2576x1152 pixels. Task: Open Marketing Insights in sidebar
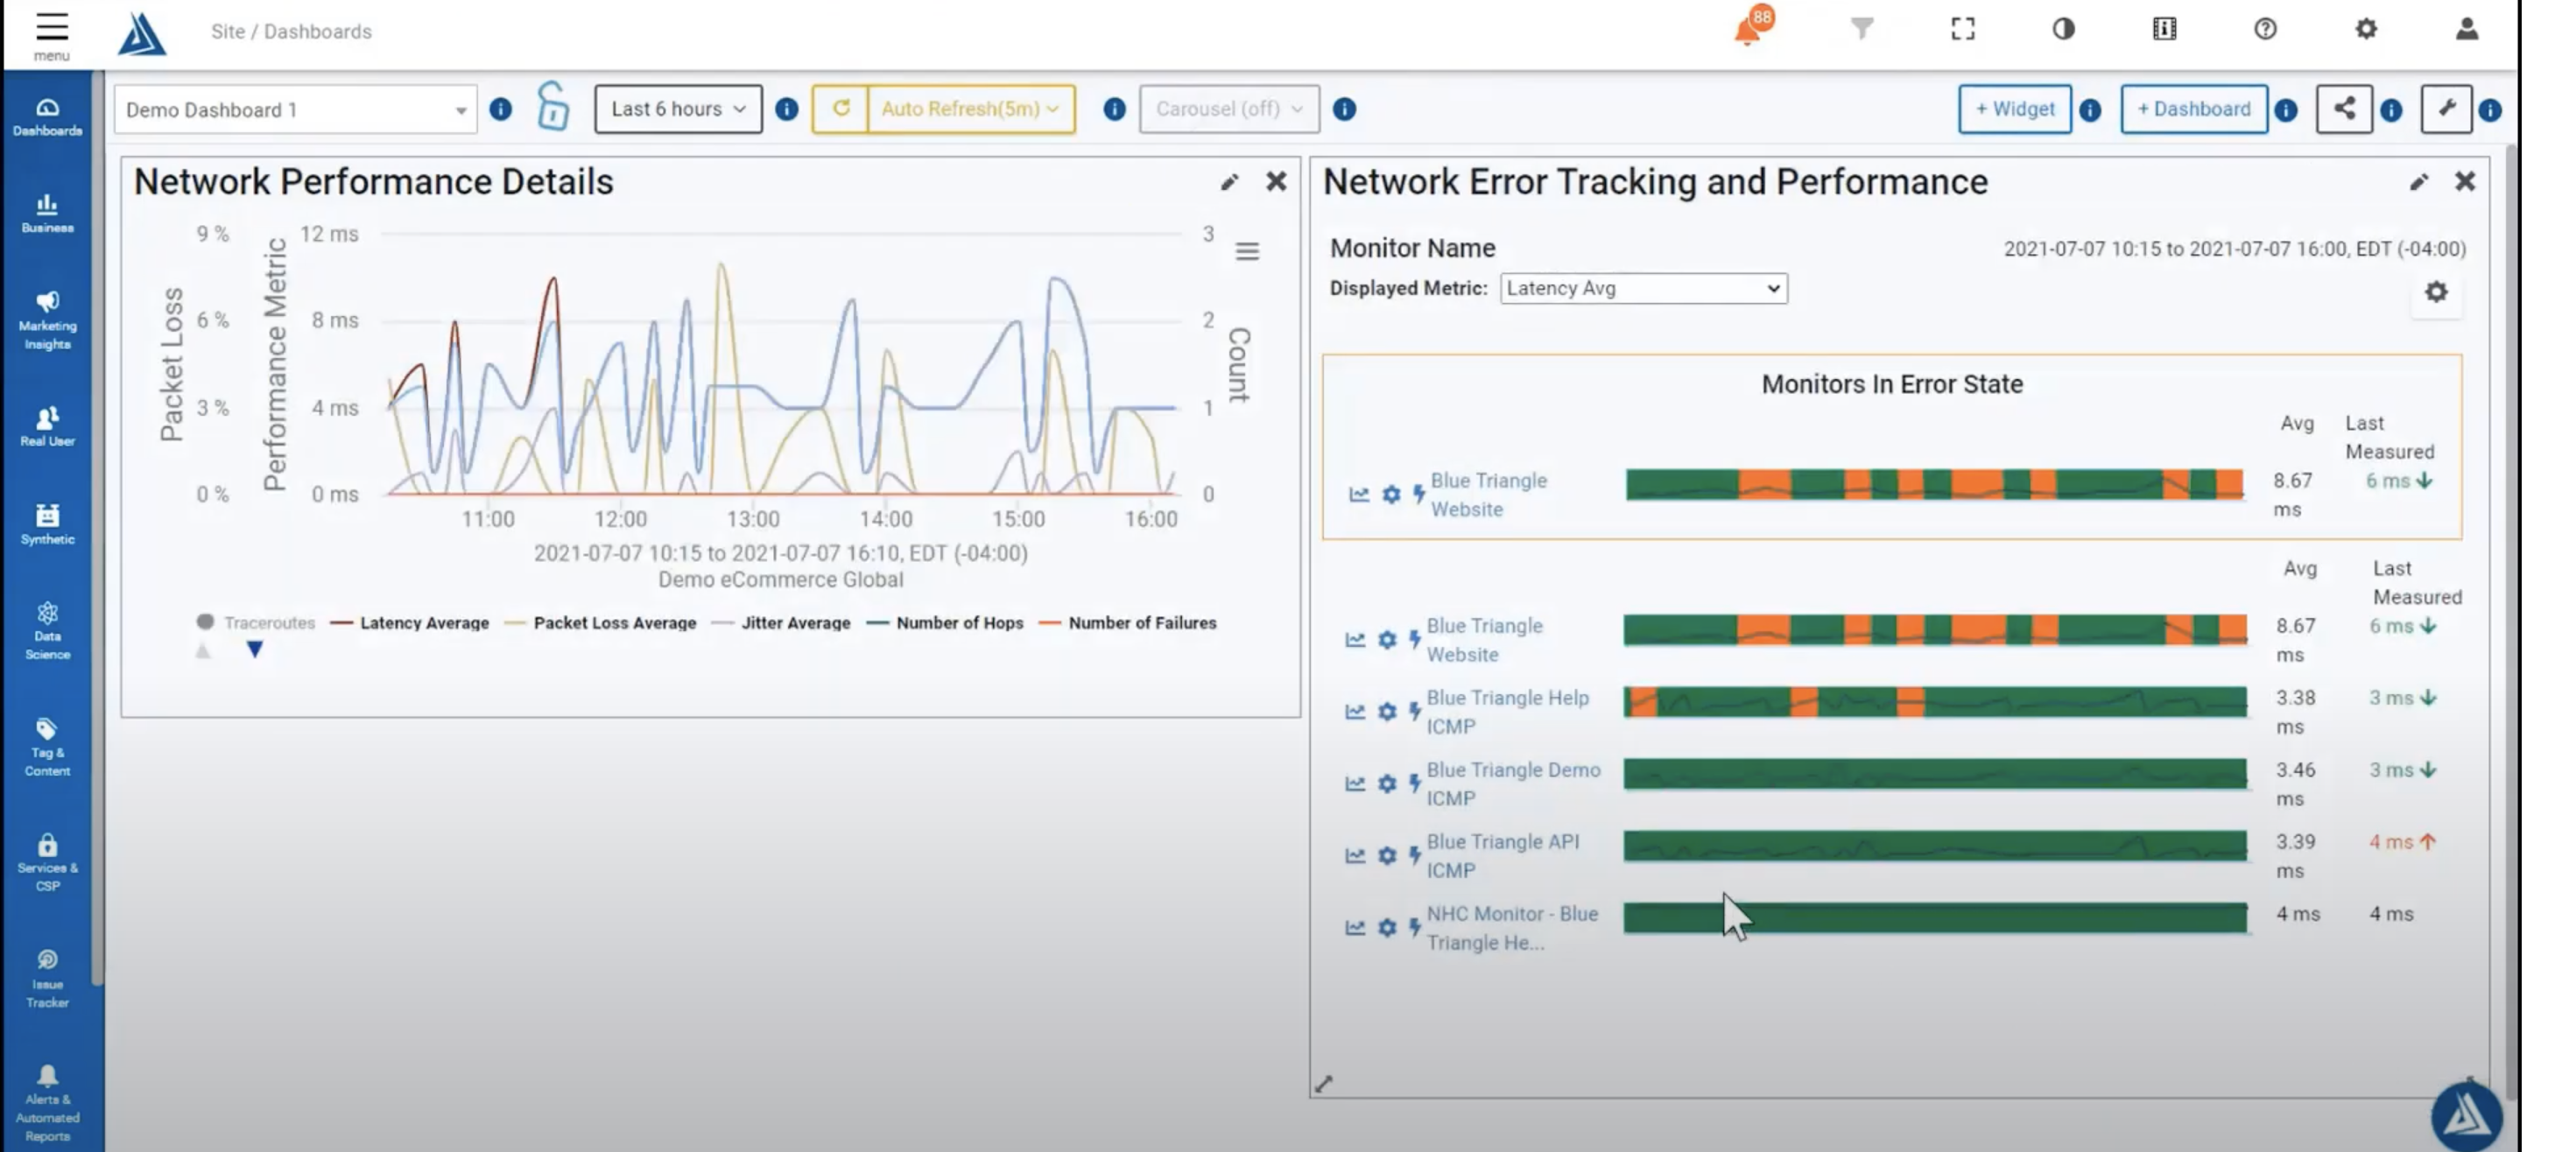[x=47, y=321]
